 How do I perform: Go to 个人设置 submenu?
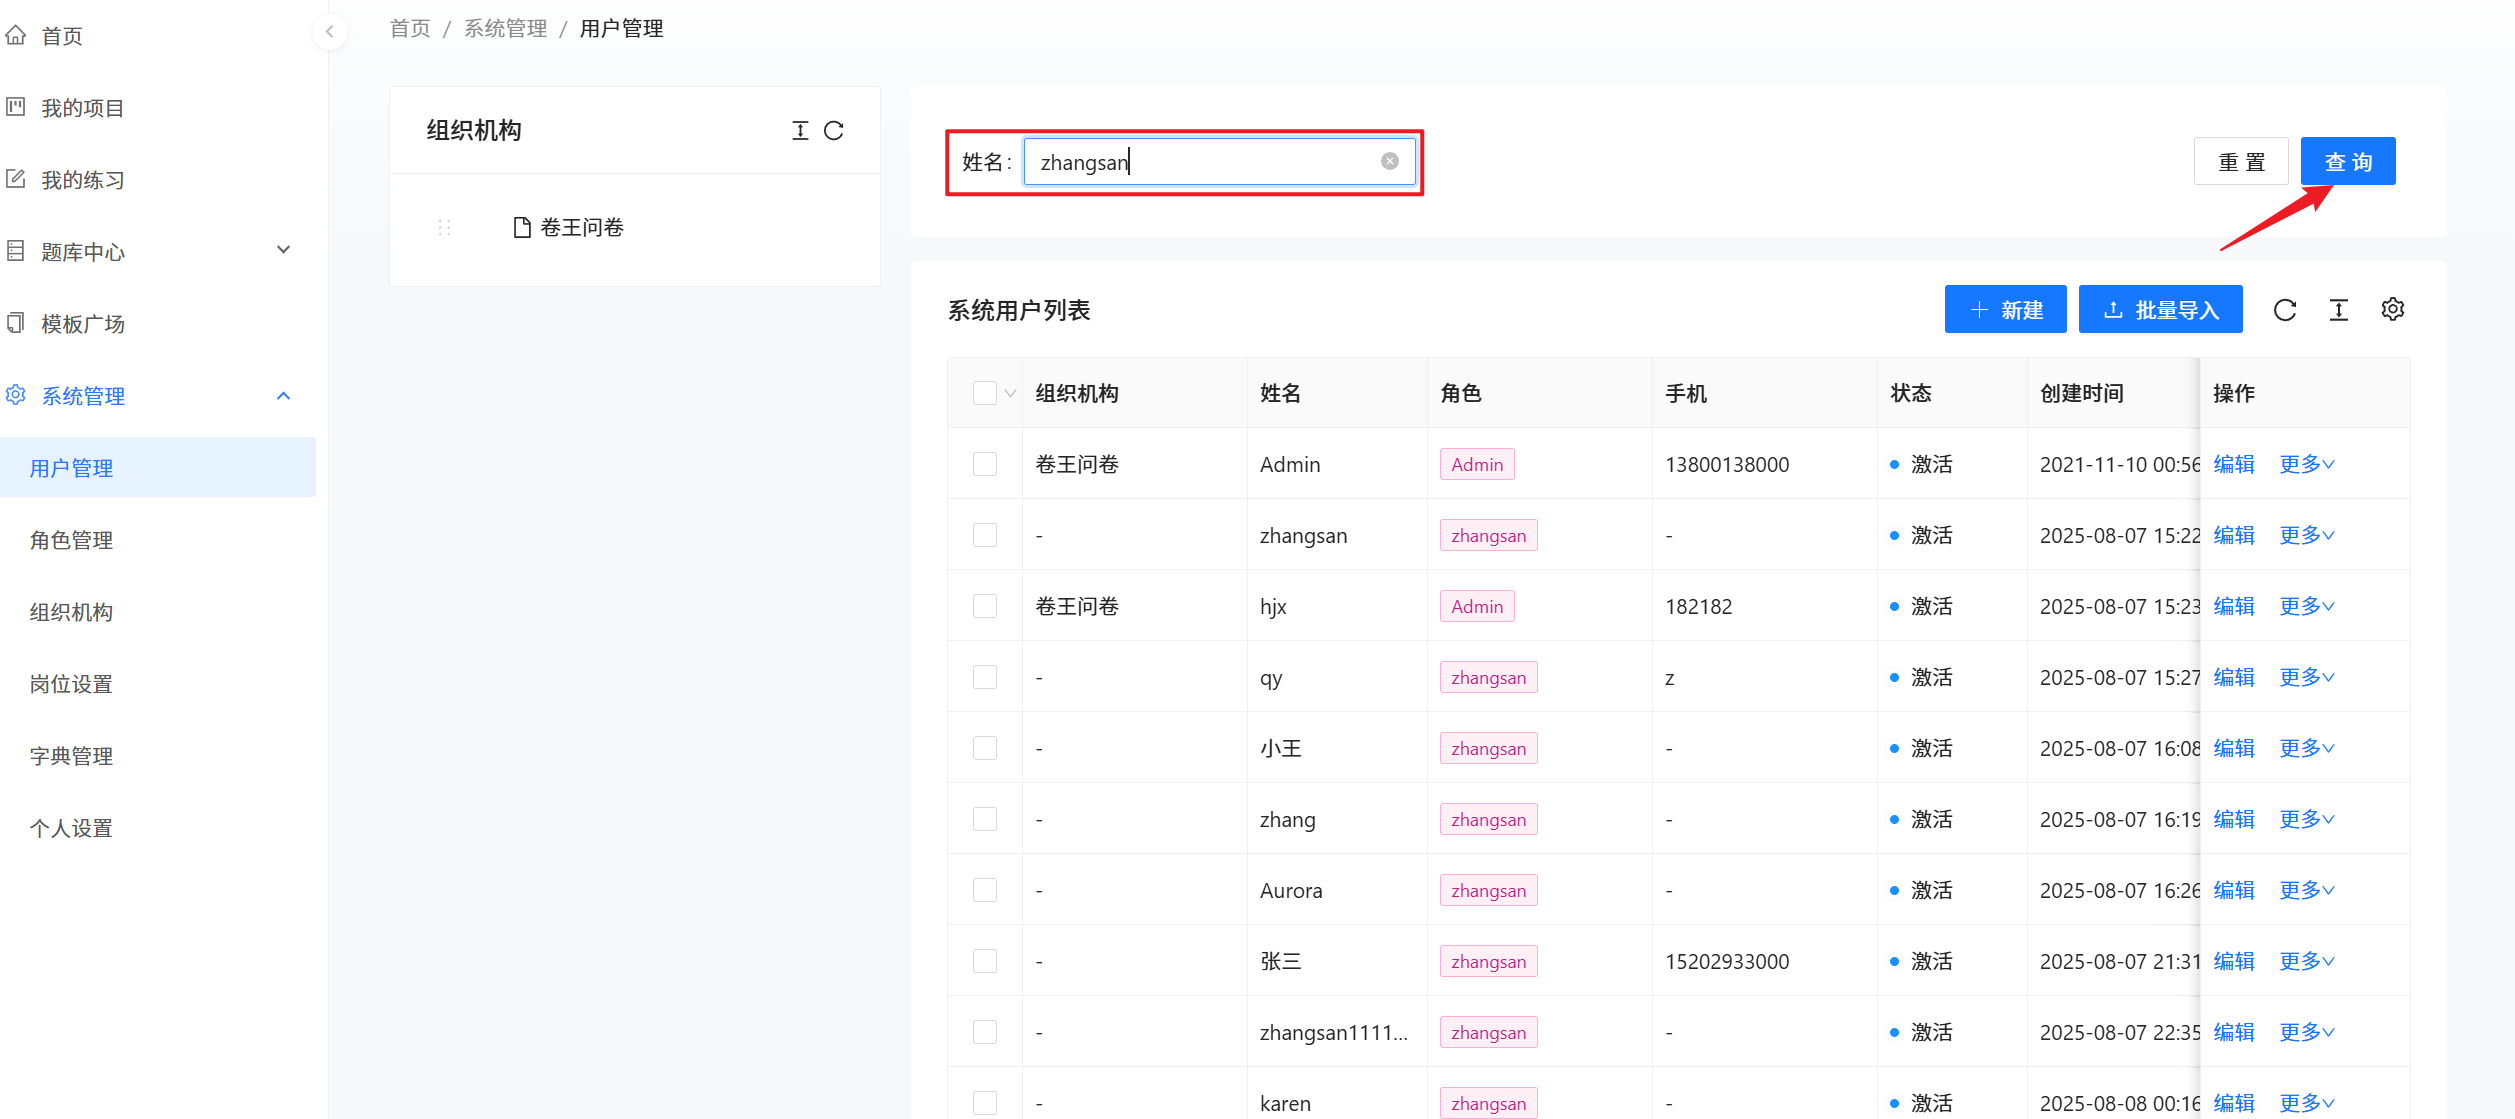(x=71, y=828)
